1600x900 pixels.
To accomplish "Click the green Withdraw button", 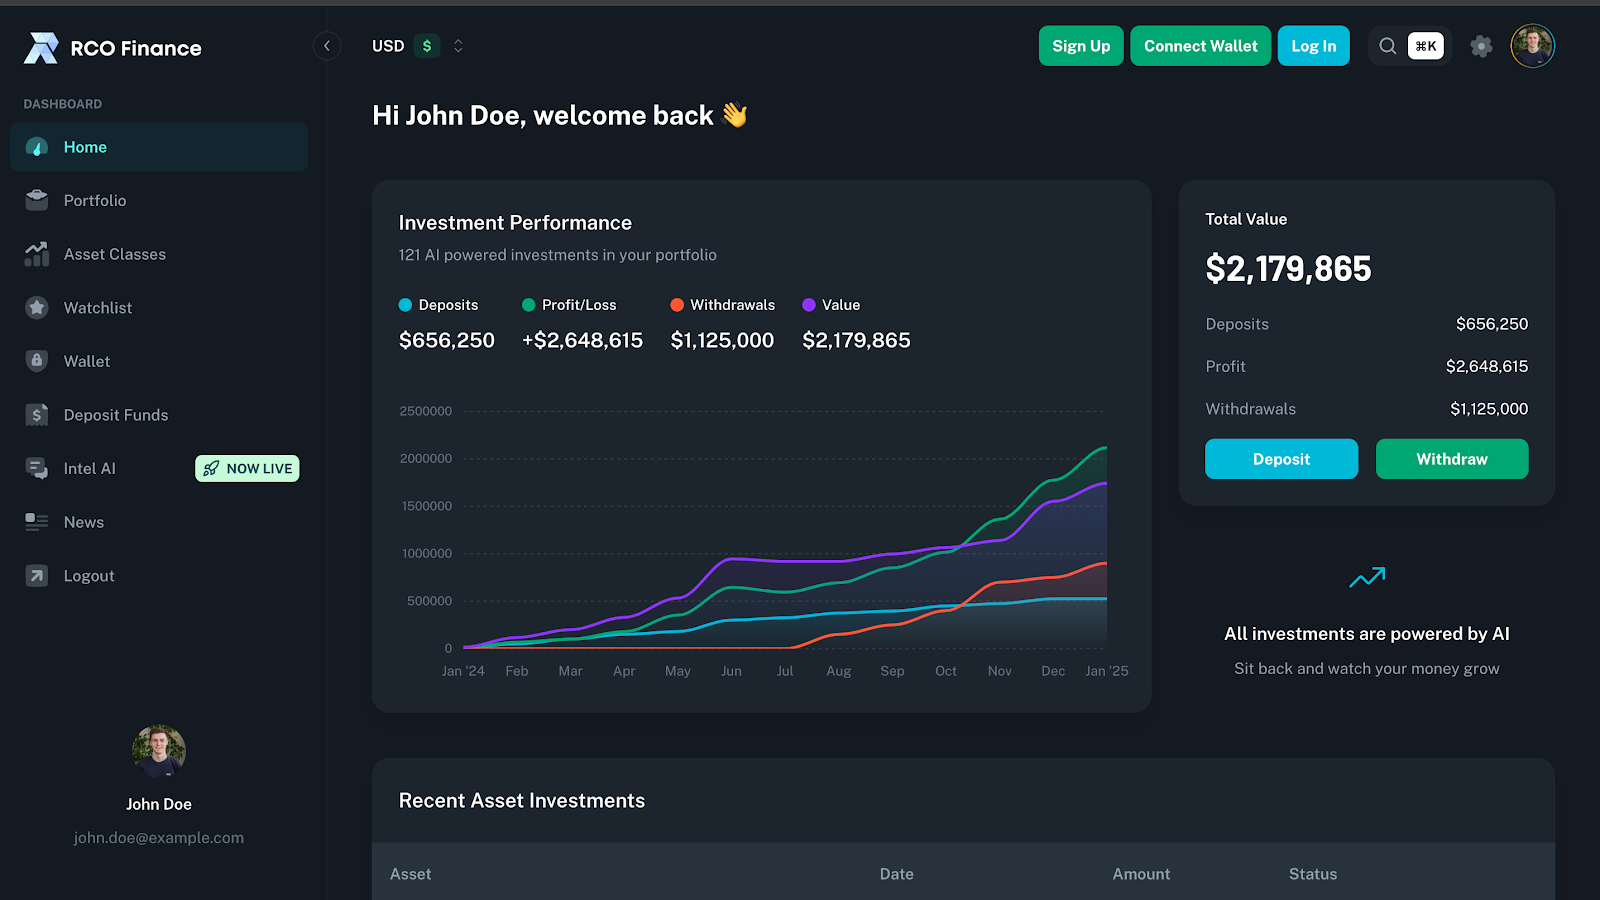I will coord(1452,459).
